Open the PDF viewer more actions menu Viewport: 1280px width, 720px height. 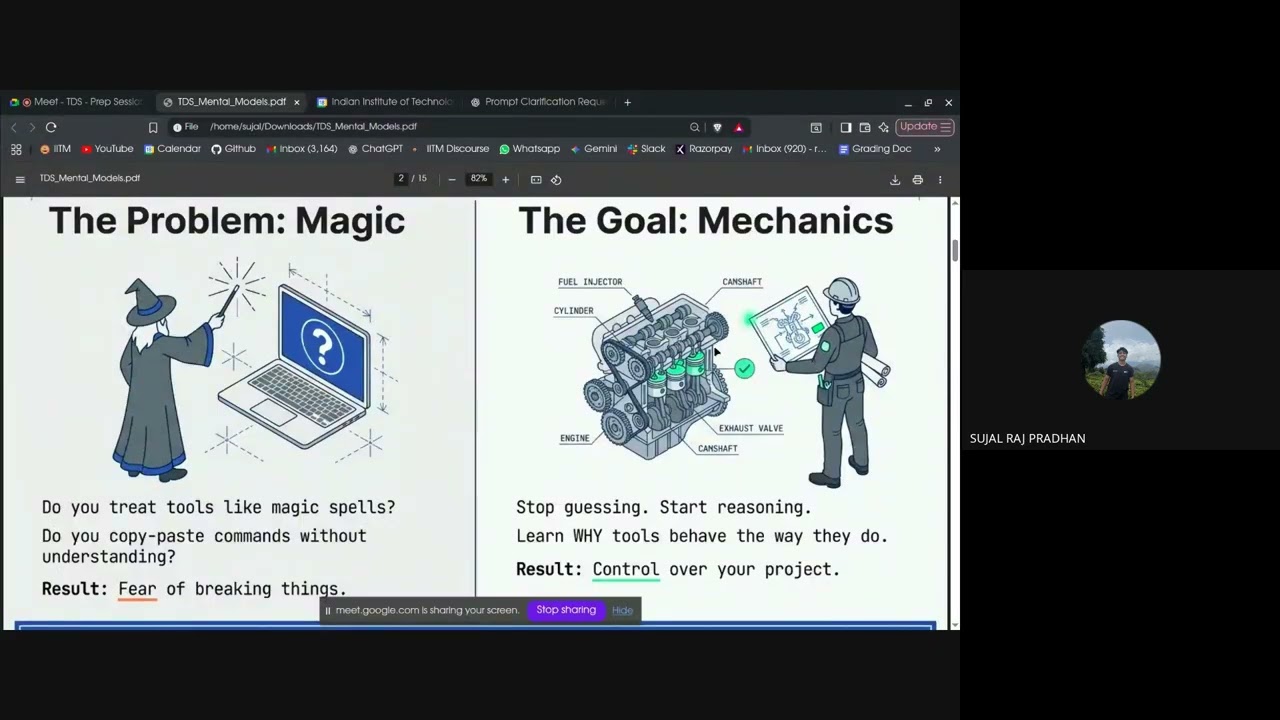point(940,180)
